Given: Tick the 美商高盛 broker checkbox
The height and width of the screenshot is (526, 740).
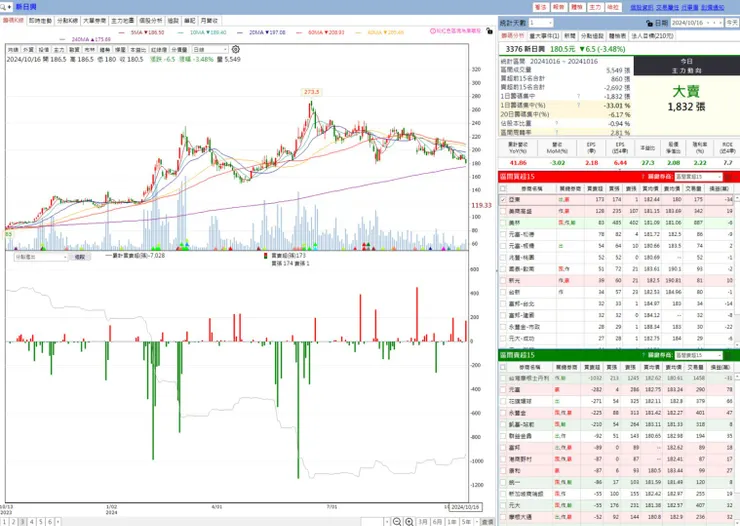Looking at the screenshot, I should [x=503, y=211].
